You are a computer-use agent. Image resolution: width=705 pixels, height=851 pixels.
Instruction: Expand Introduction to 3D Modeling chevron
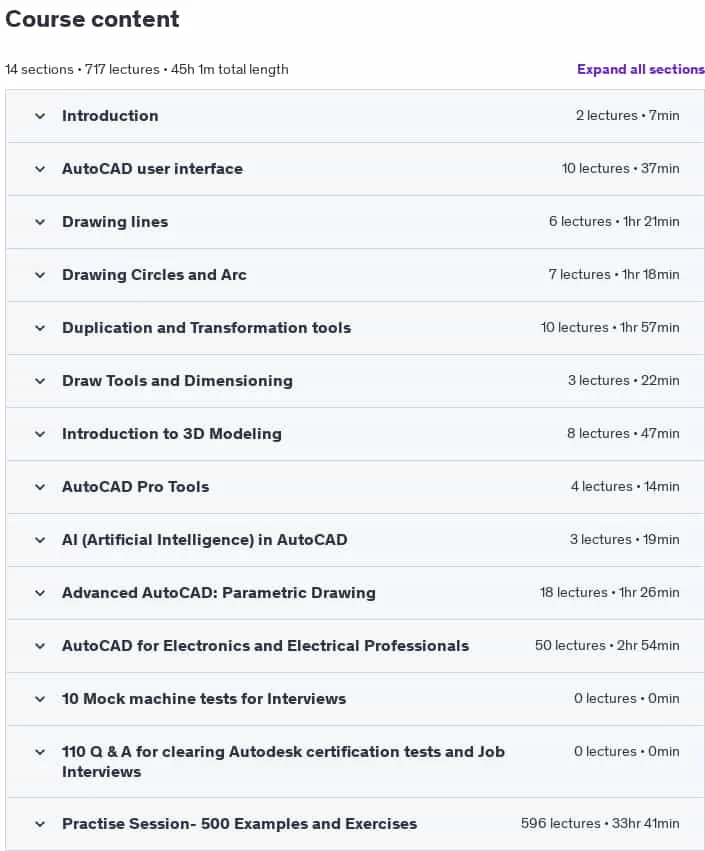40,434
